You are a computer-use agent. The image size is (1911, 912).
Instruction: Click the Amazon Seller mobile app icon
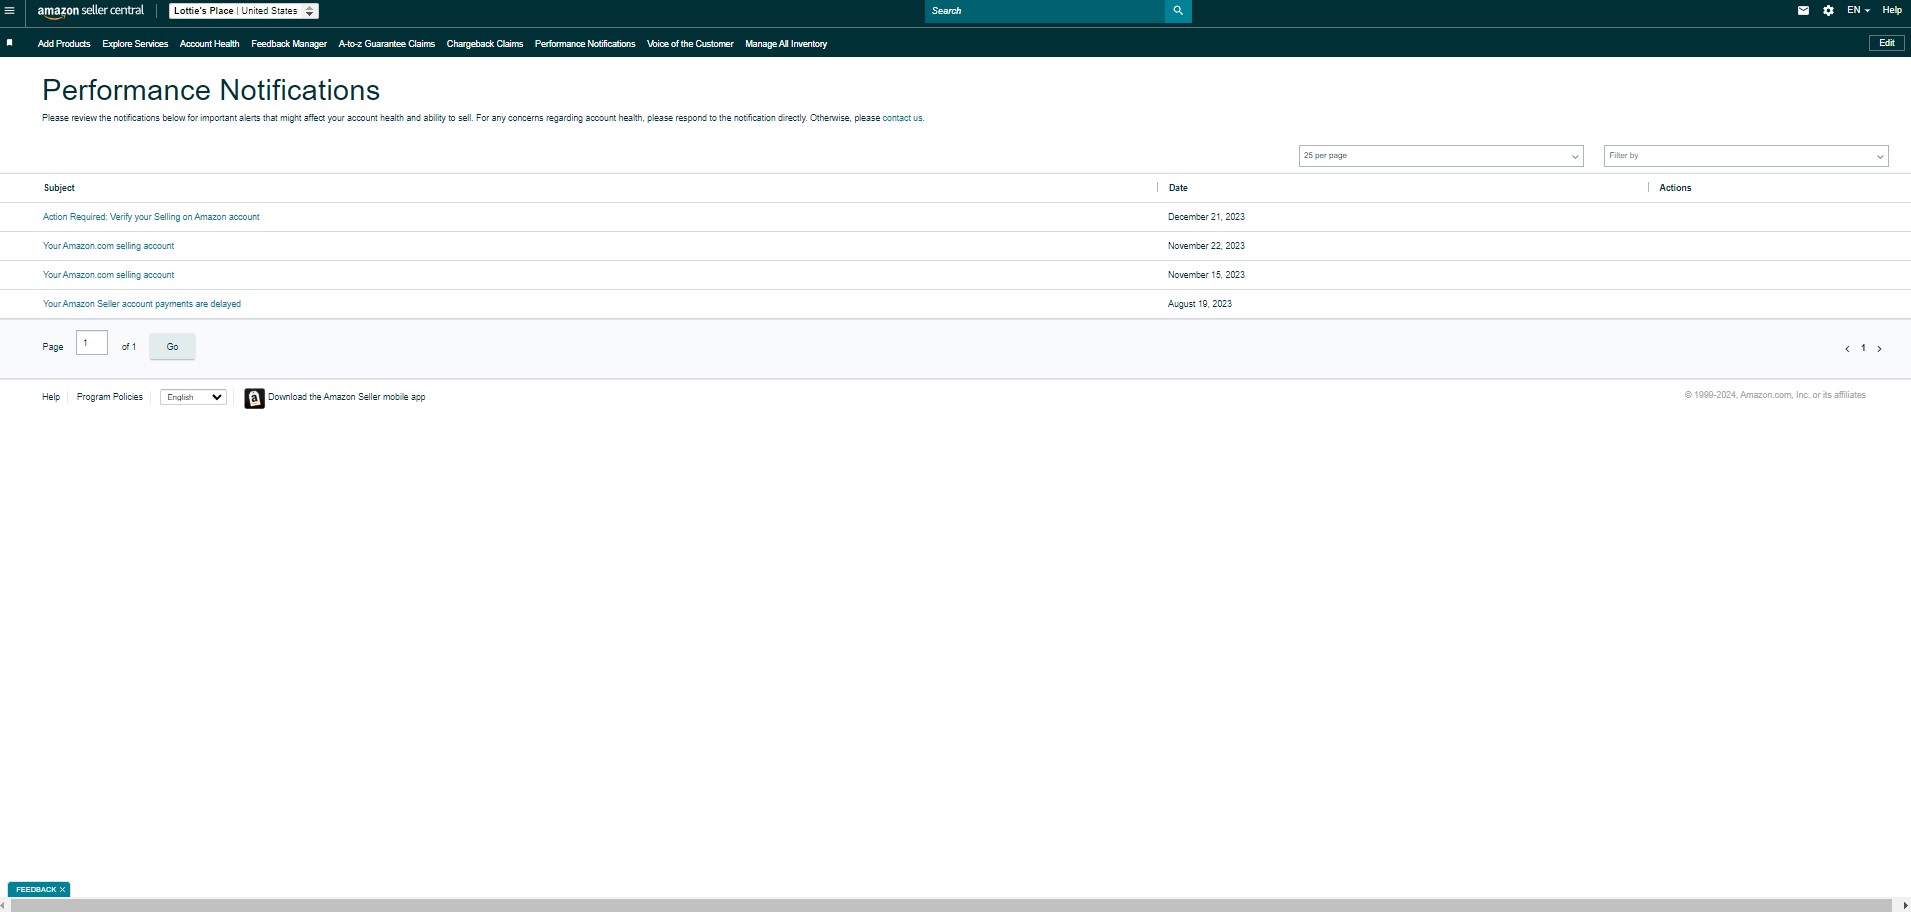tap(255, 398)
